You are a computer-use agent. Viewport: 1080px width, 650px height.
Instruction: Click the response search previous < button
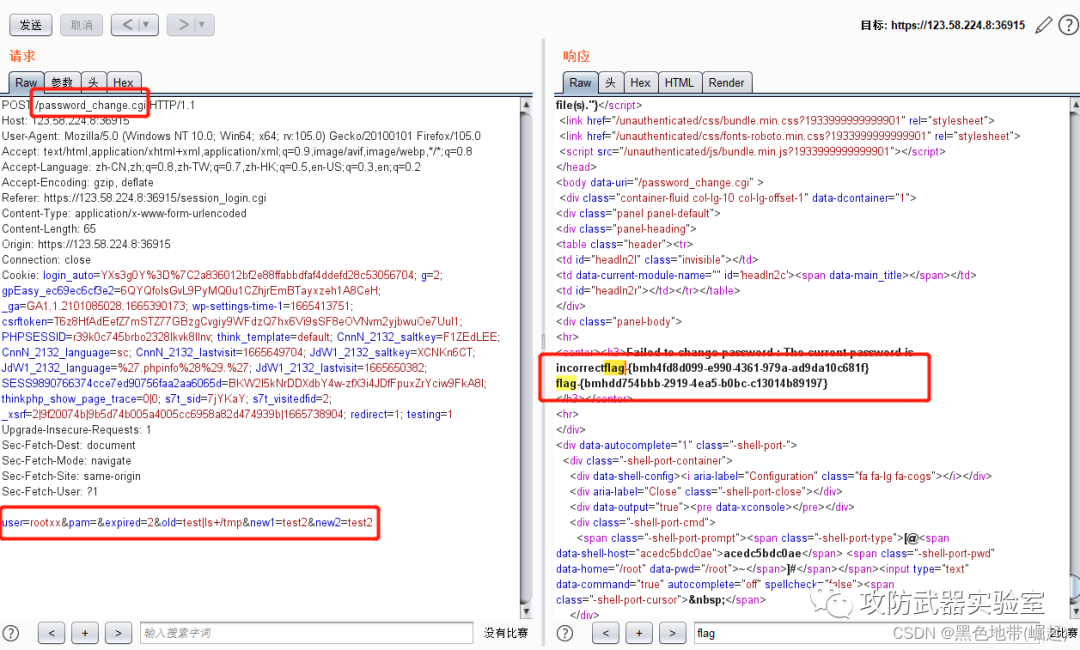coord(605,633)
